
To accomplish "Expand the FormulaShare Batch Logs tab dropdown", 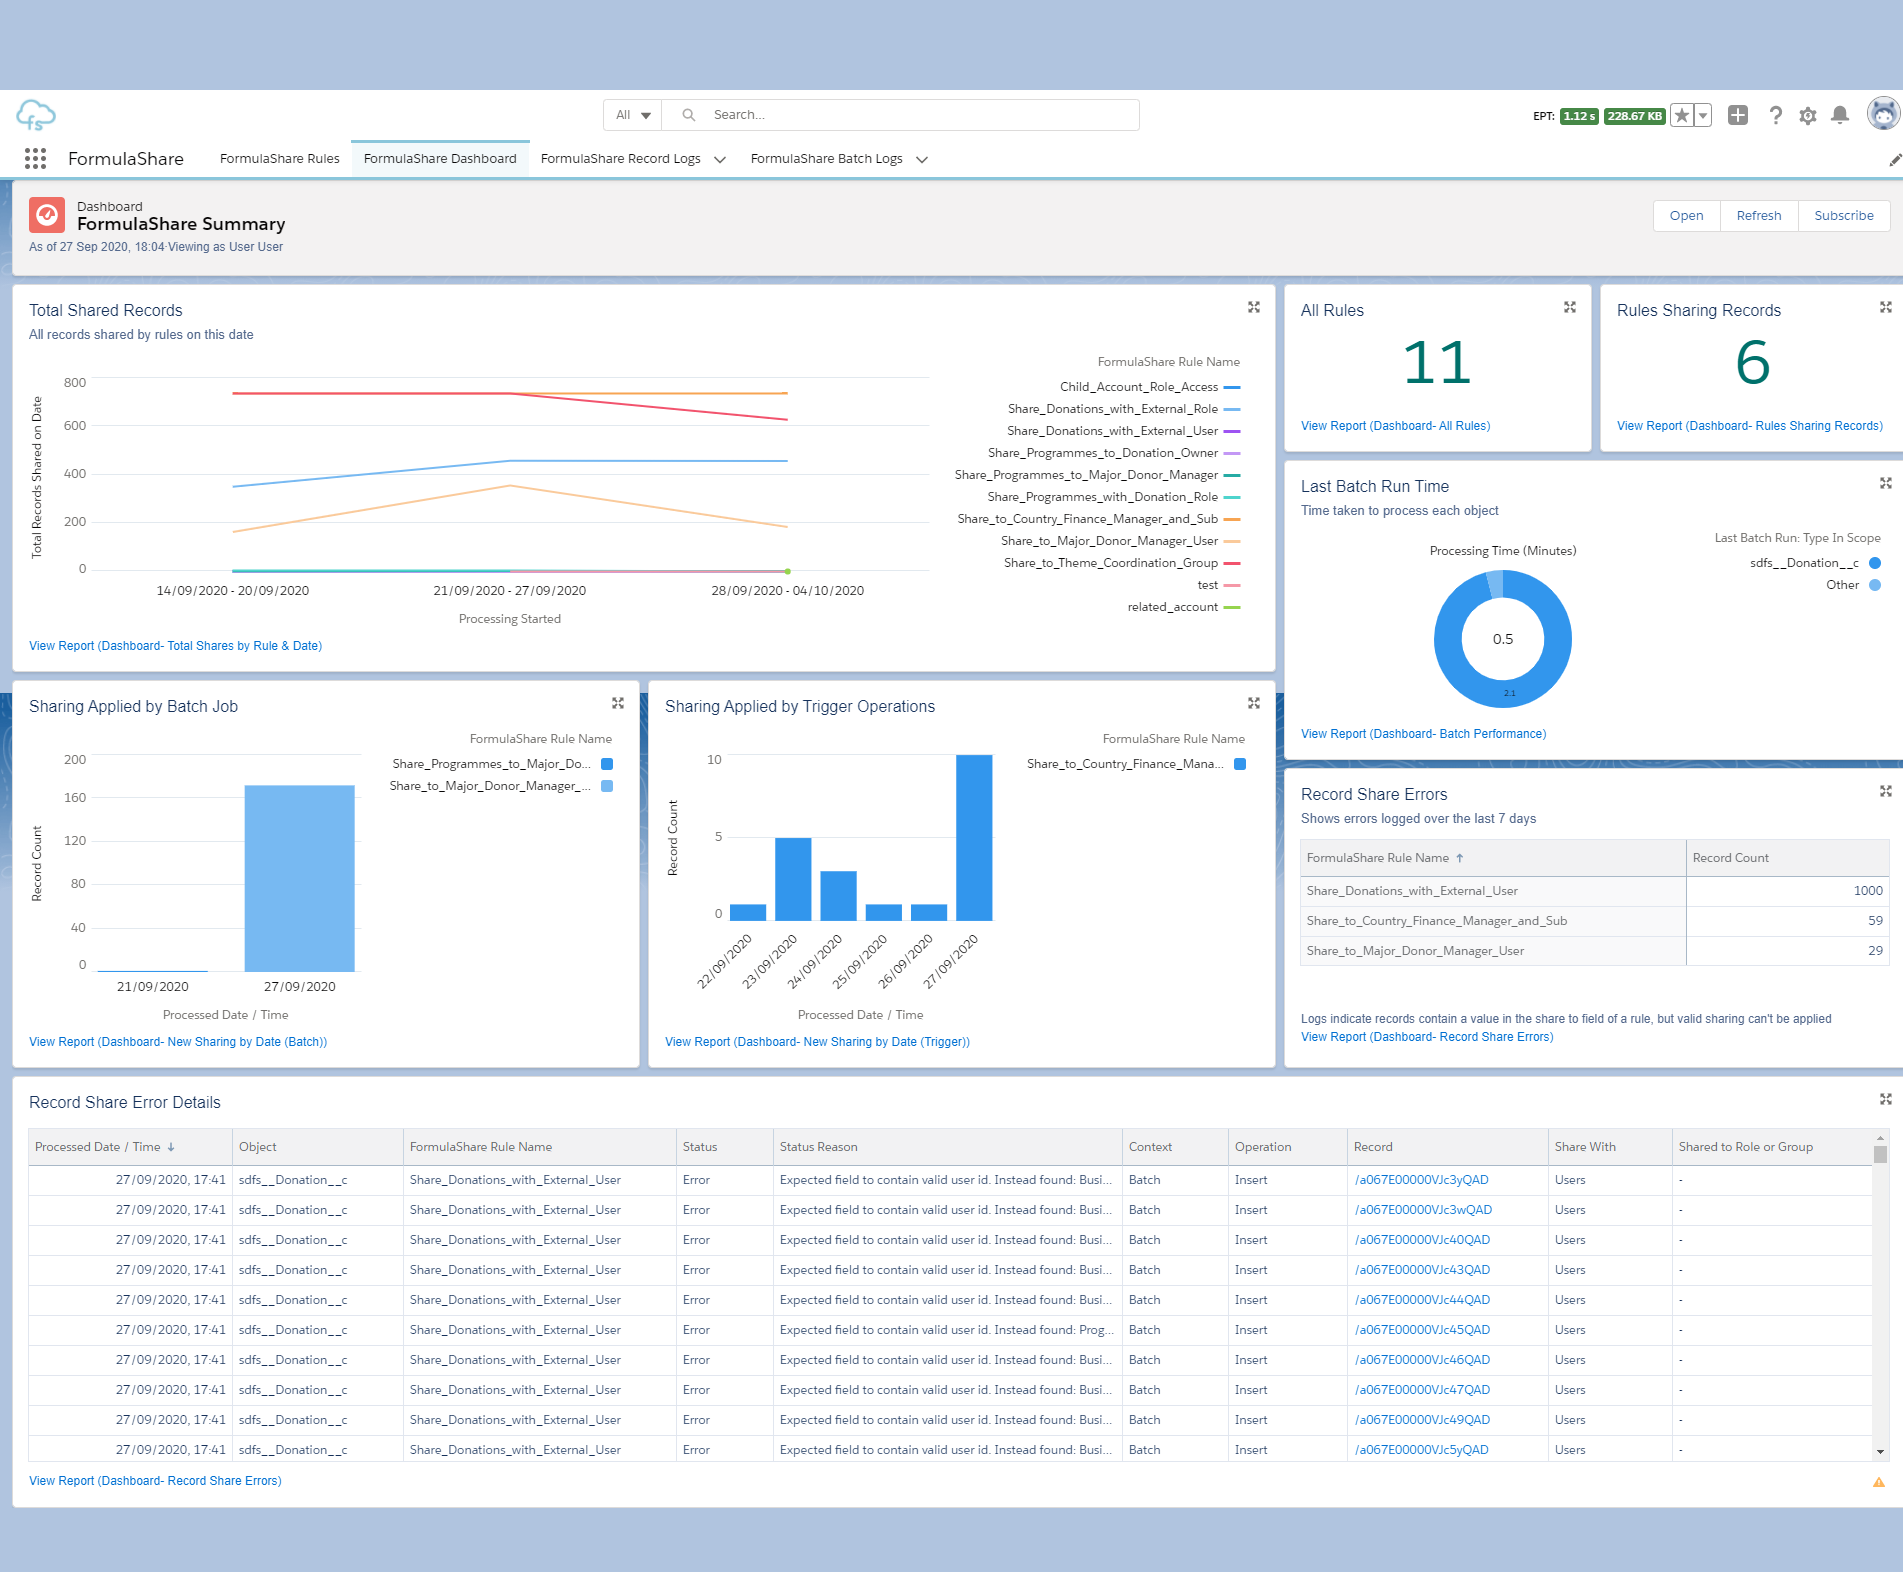I will [922, 159].
